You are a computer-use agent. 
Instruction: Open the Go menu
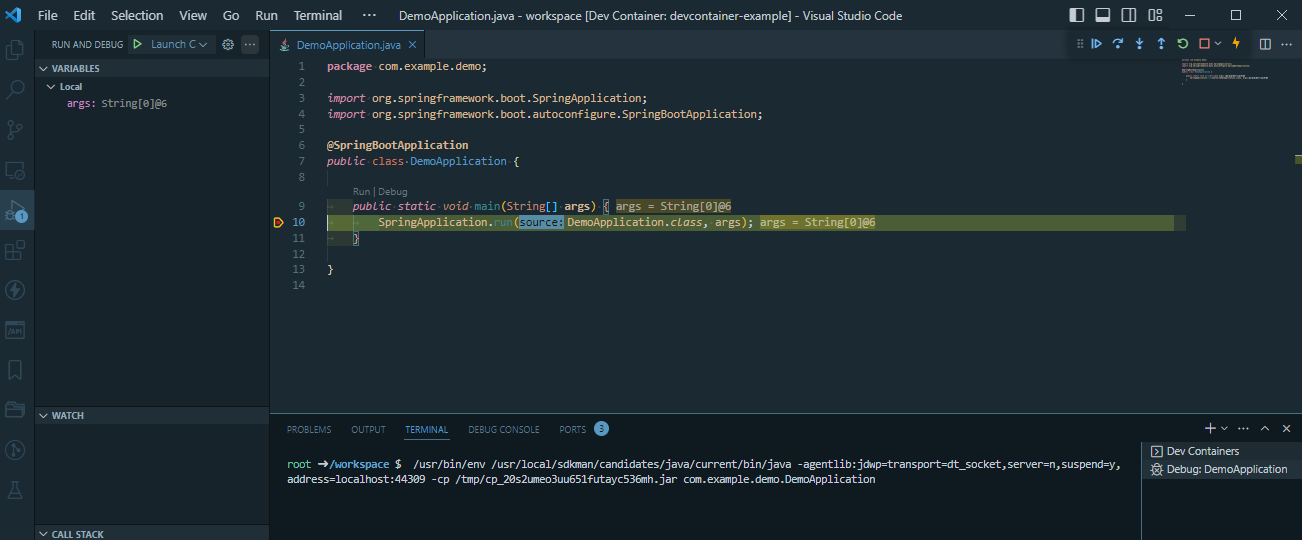[231, 15]
